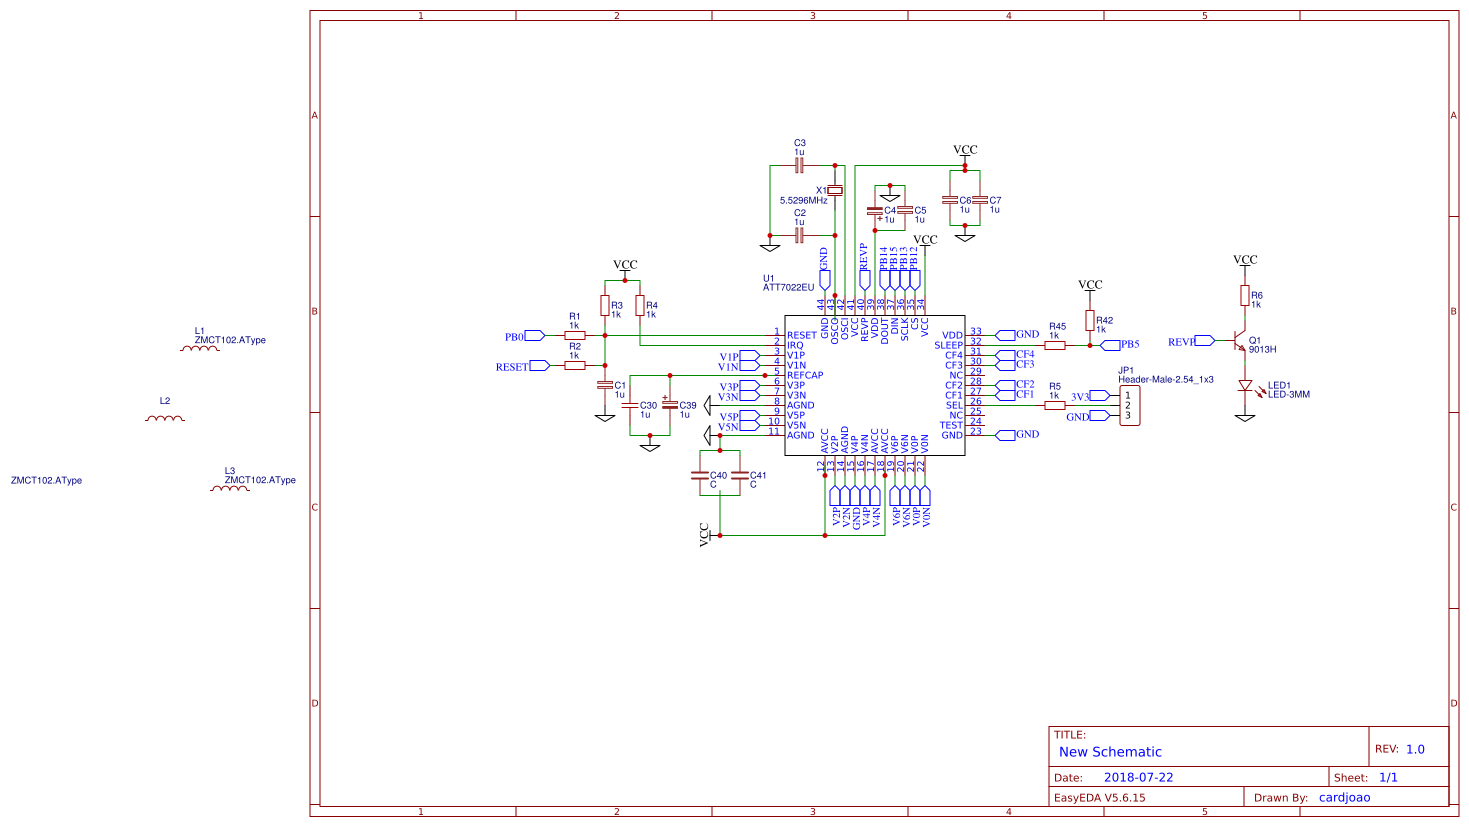Click the drawn-by name cardjoao
1469x827 pixels.
click(x=1344, y=797)
